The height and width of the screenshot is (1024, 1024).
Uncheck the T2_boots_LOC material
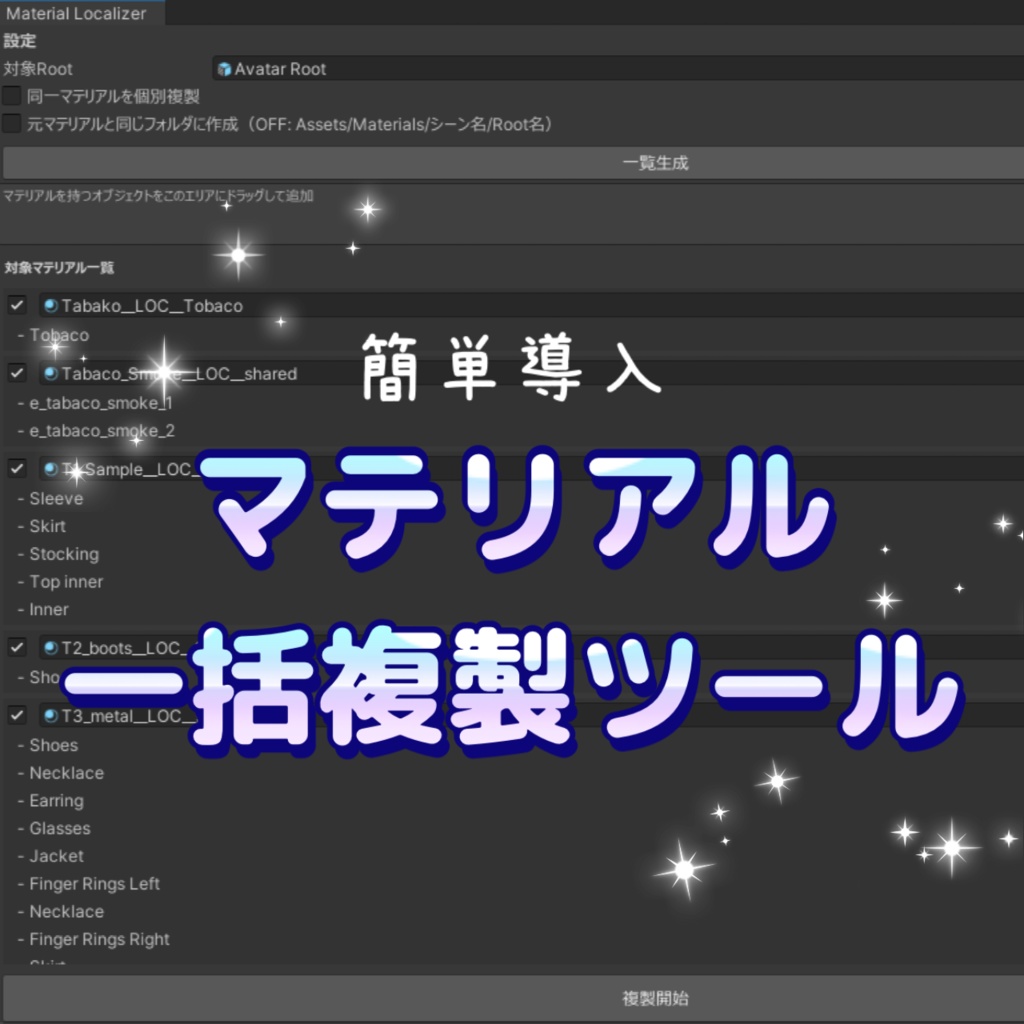15,647
